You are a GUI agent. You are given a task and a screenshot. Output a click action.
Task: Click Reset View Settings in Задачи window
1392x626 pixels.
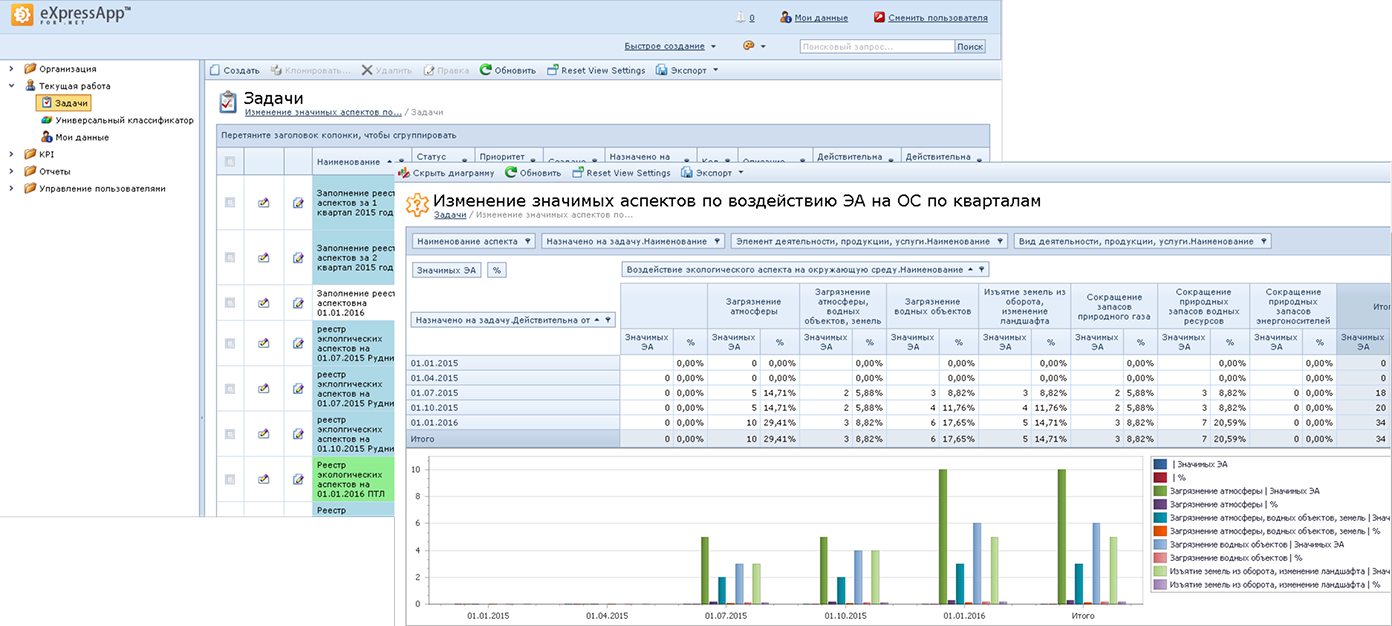(596, 70)
